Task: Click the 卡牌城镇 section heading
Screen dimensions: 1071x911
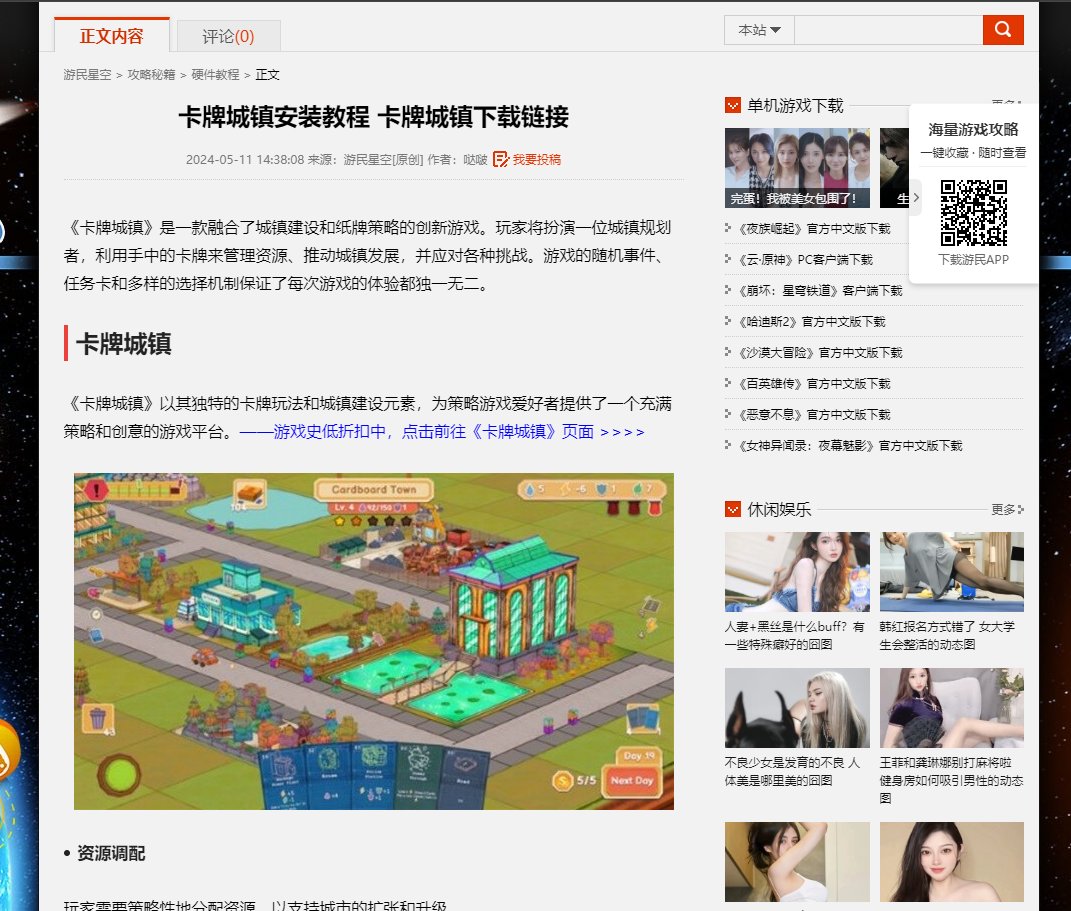Action: tap(124, 344)
